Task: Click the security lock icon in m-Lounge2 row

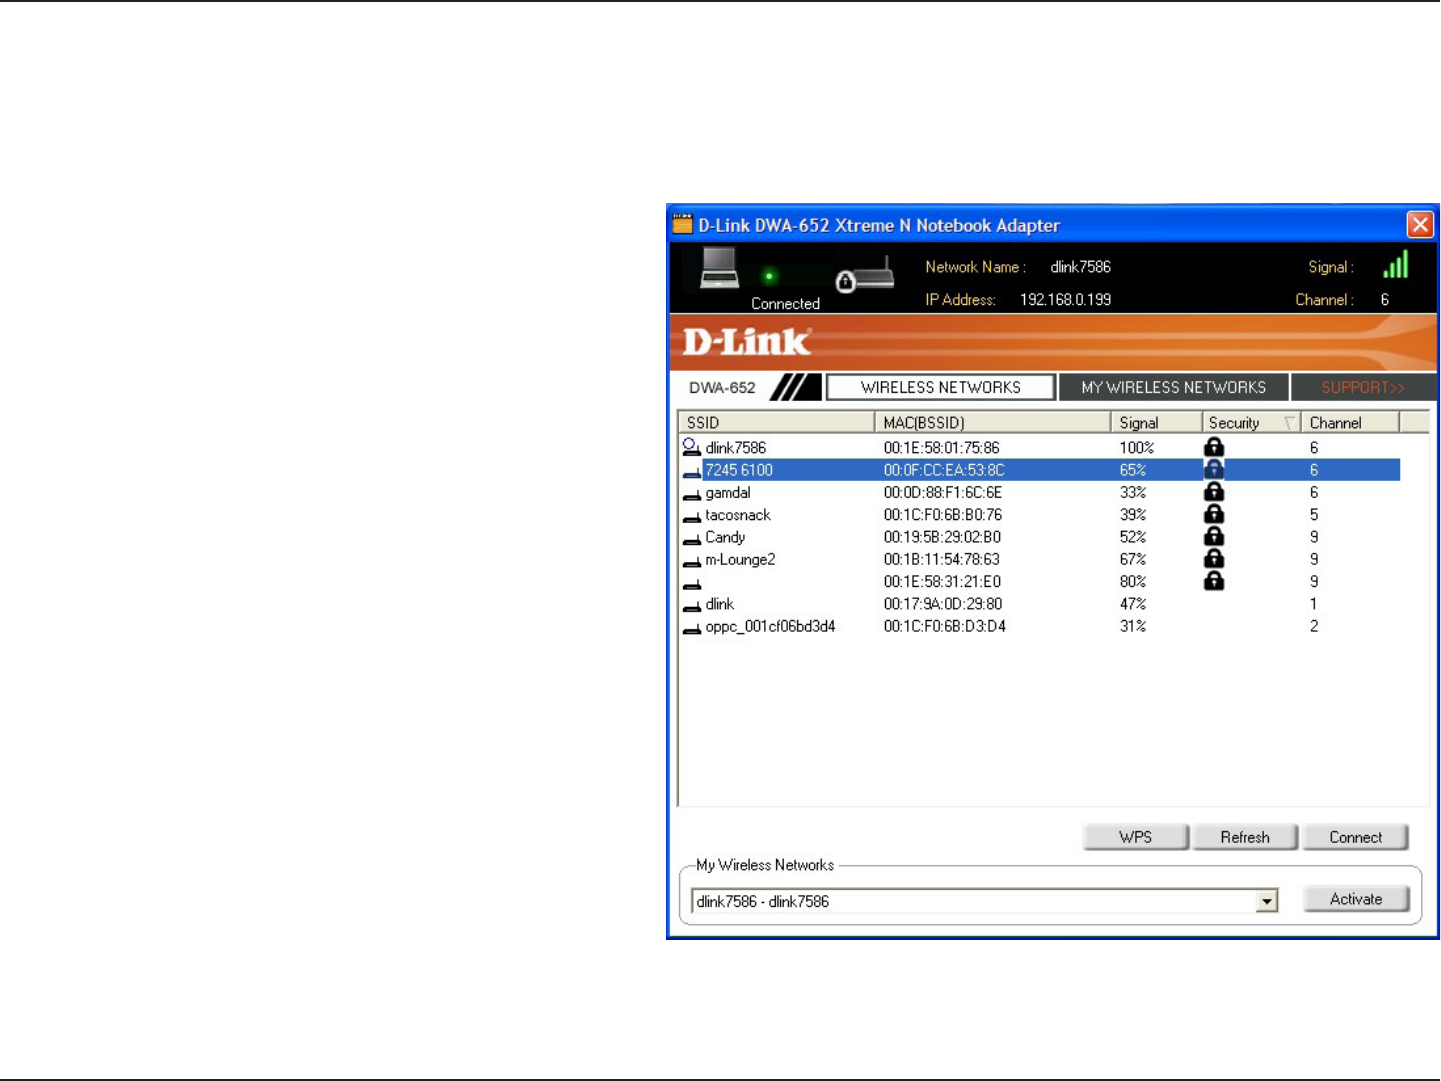Action: coord(1214,558)
